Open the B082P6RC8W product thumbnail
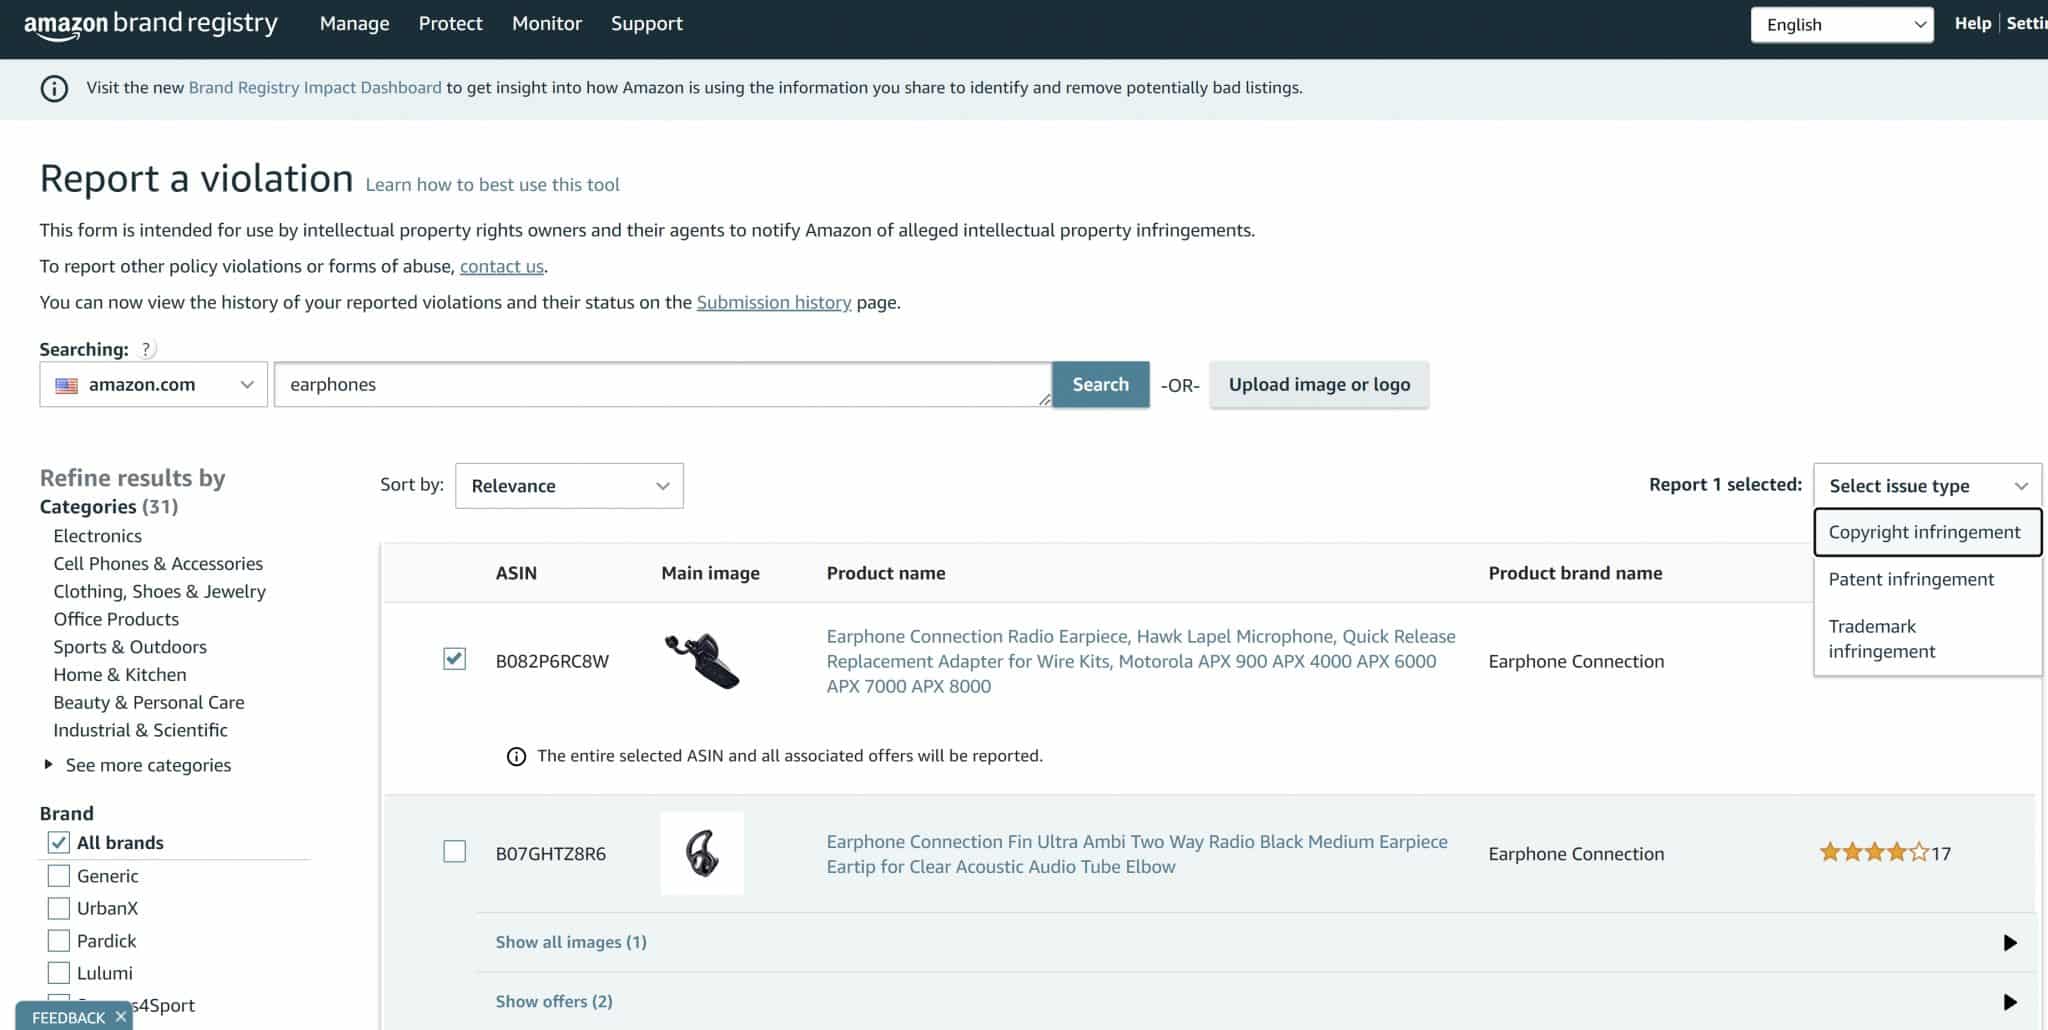The width and height of the screenshot is (2048, 1030). [702, 661]
